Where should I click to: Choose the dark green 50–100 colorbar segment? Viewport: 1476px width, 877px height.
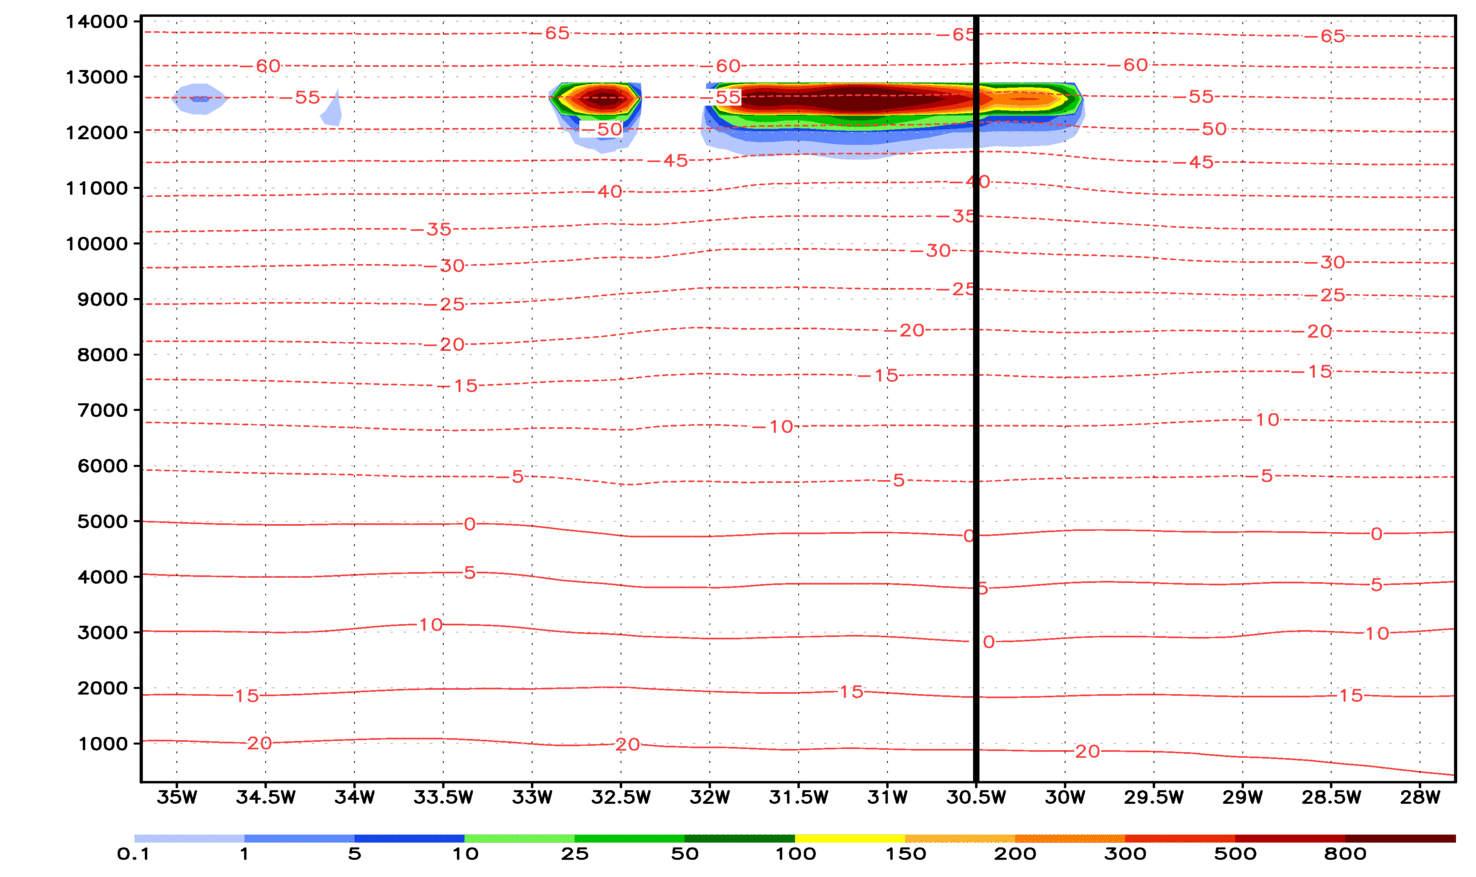[x=739, y=838]
